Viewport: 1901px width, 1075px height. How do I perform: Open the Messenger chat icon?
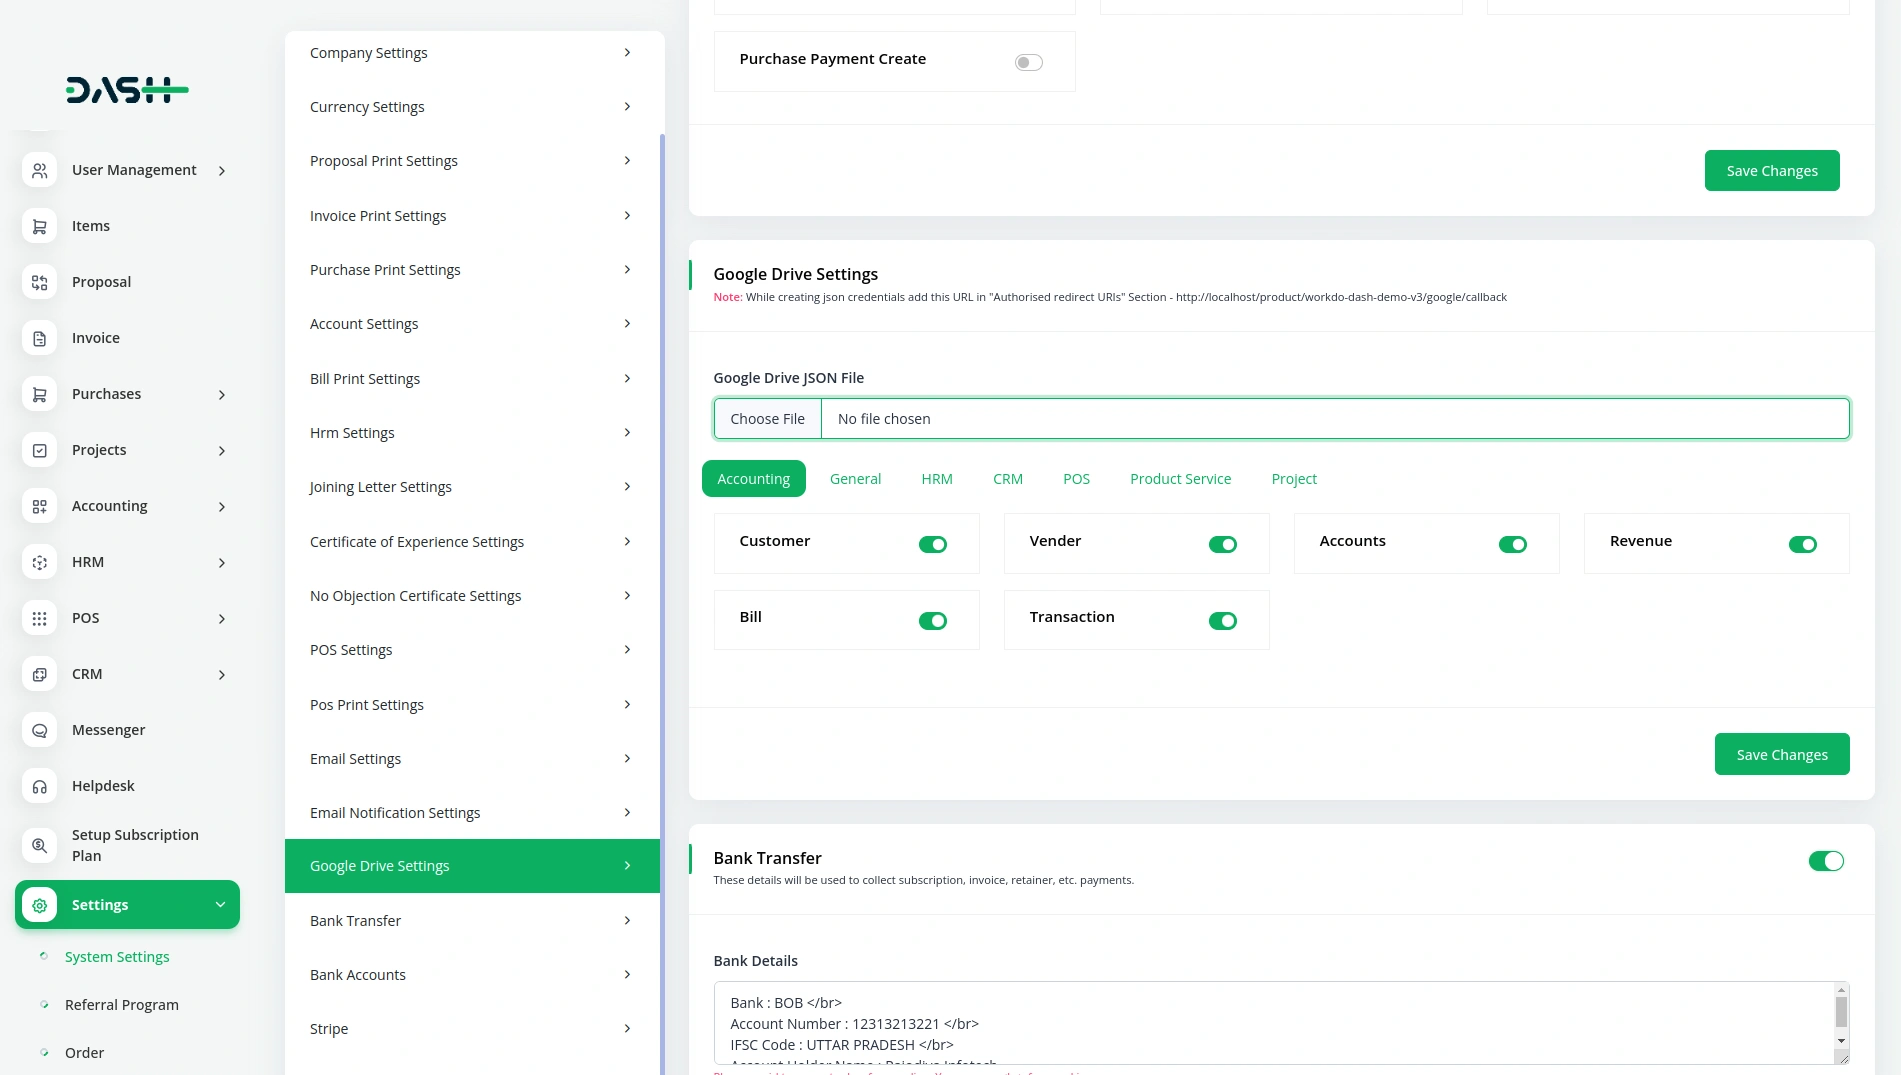point(39,730)
